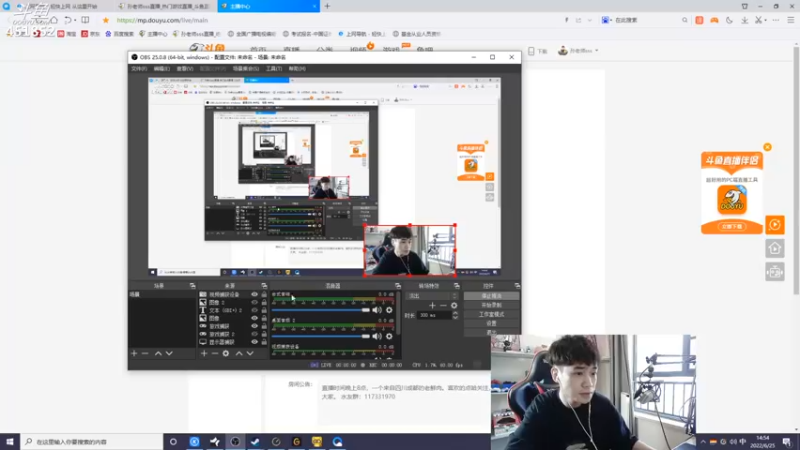
Task: Open OBS Help menu
Action: coord(297,68)
